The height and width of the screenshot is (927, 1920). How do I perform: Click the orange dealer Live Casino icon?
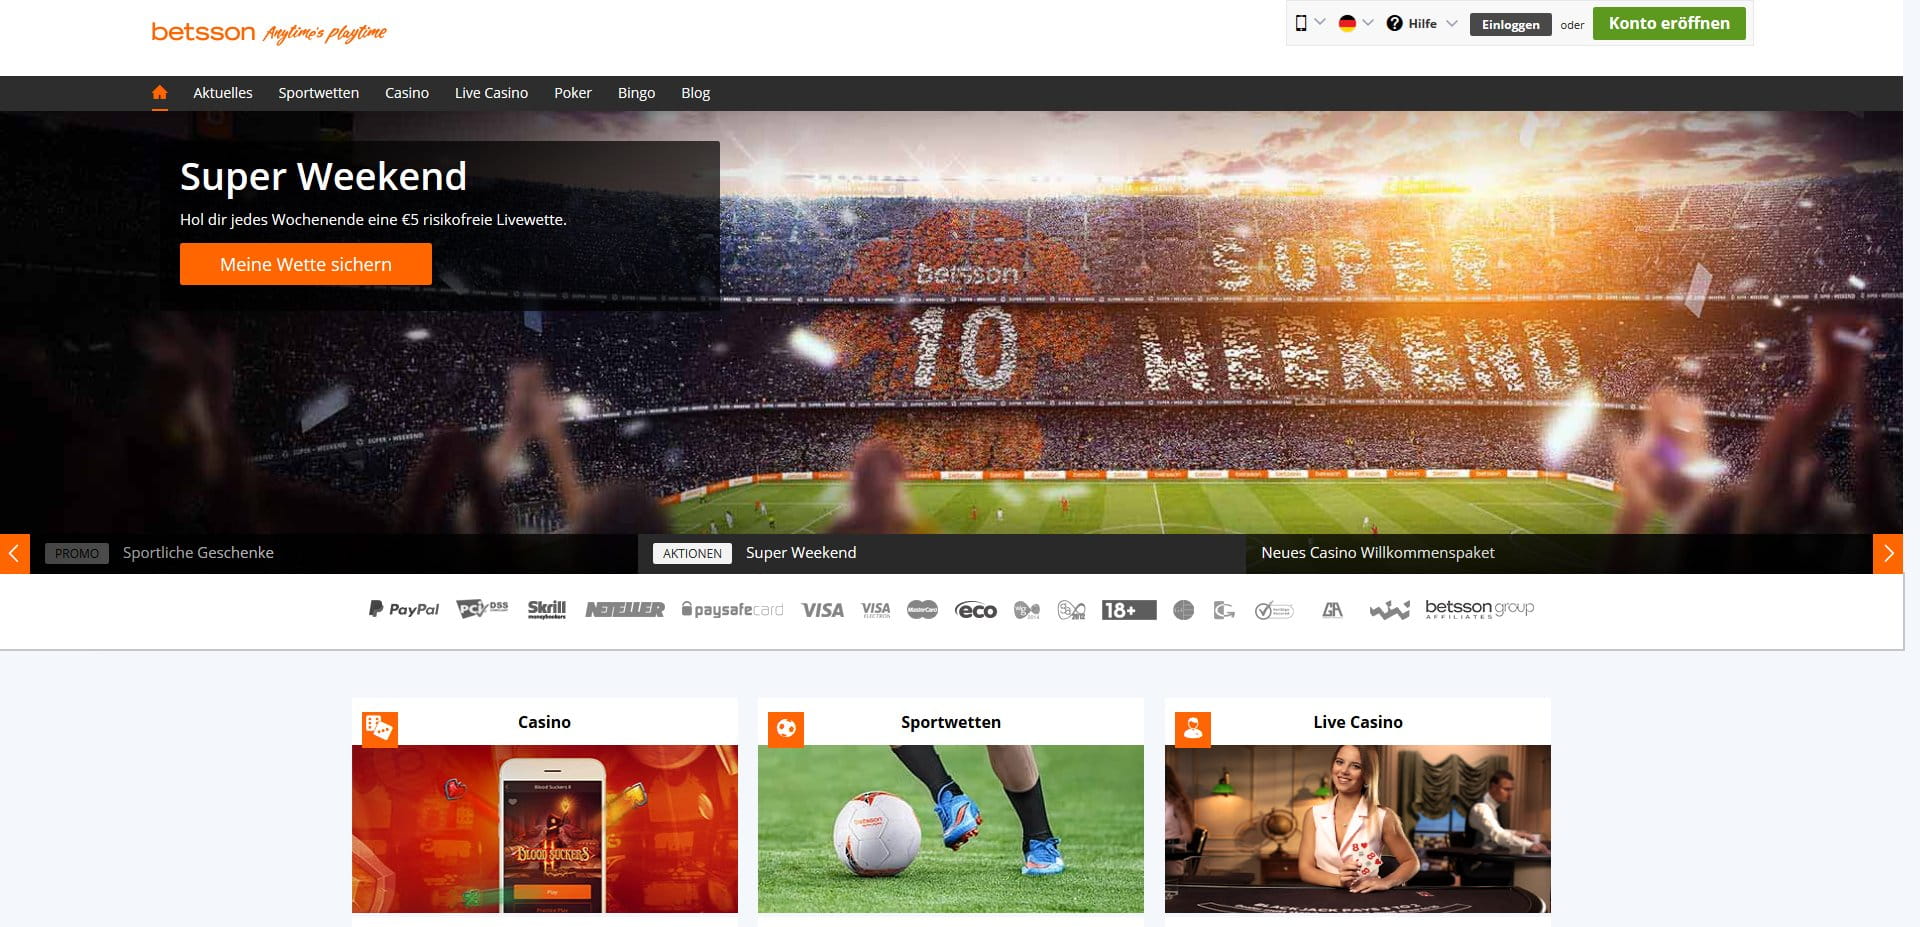coord(1192,728)
